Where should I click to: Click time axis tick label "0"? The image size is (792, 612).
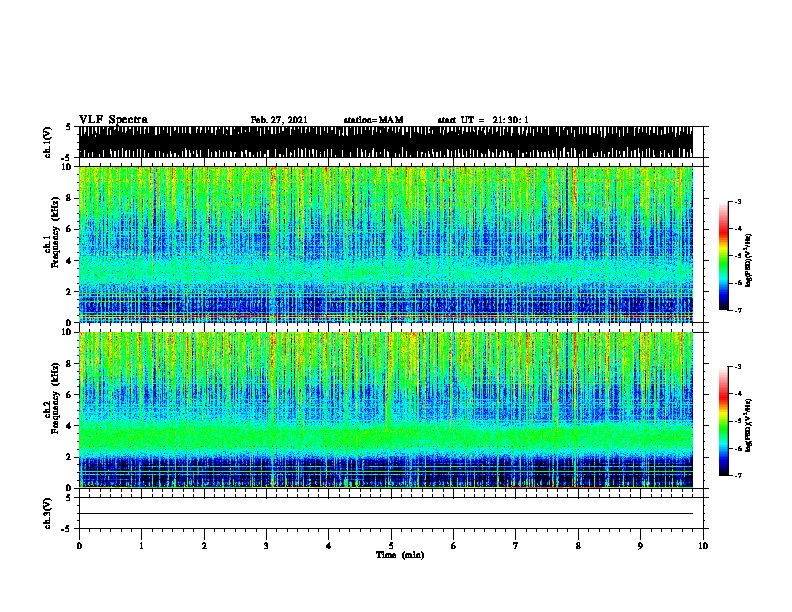click(79, 546)
